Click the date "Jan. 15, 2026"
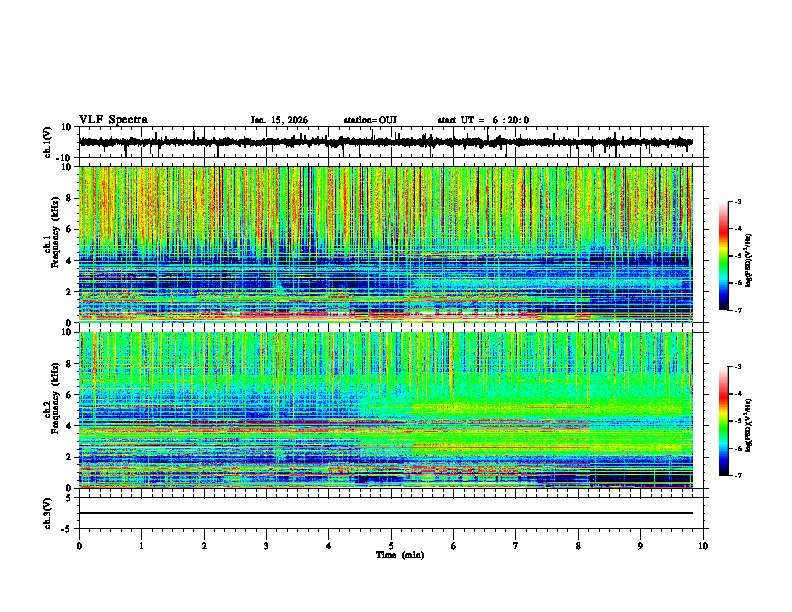Viewport: 792px width, 612px height. tap(279, 120)
